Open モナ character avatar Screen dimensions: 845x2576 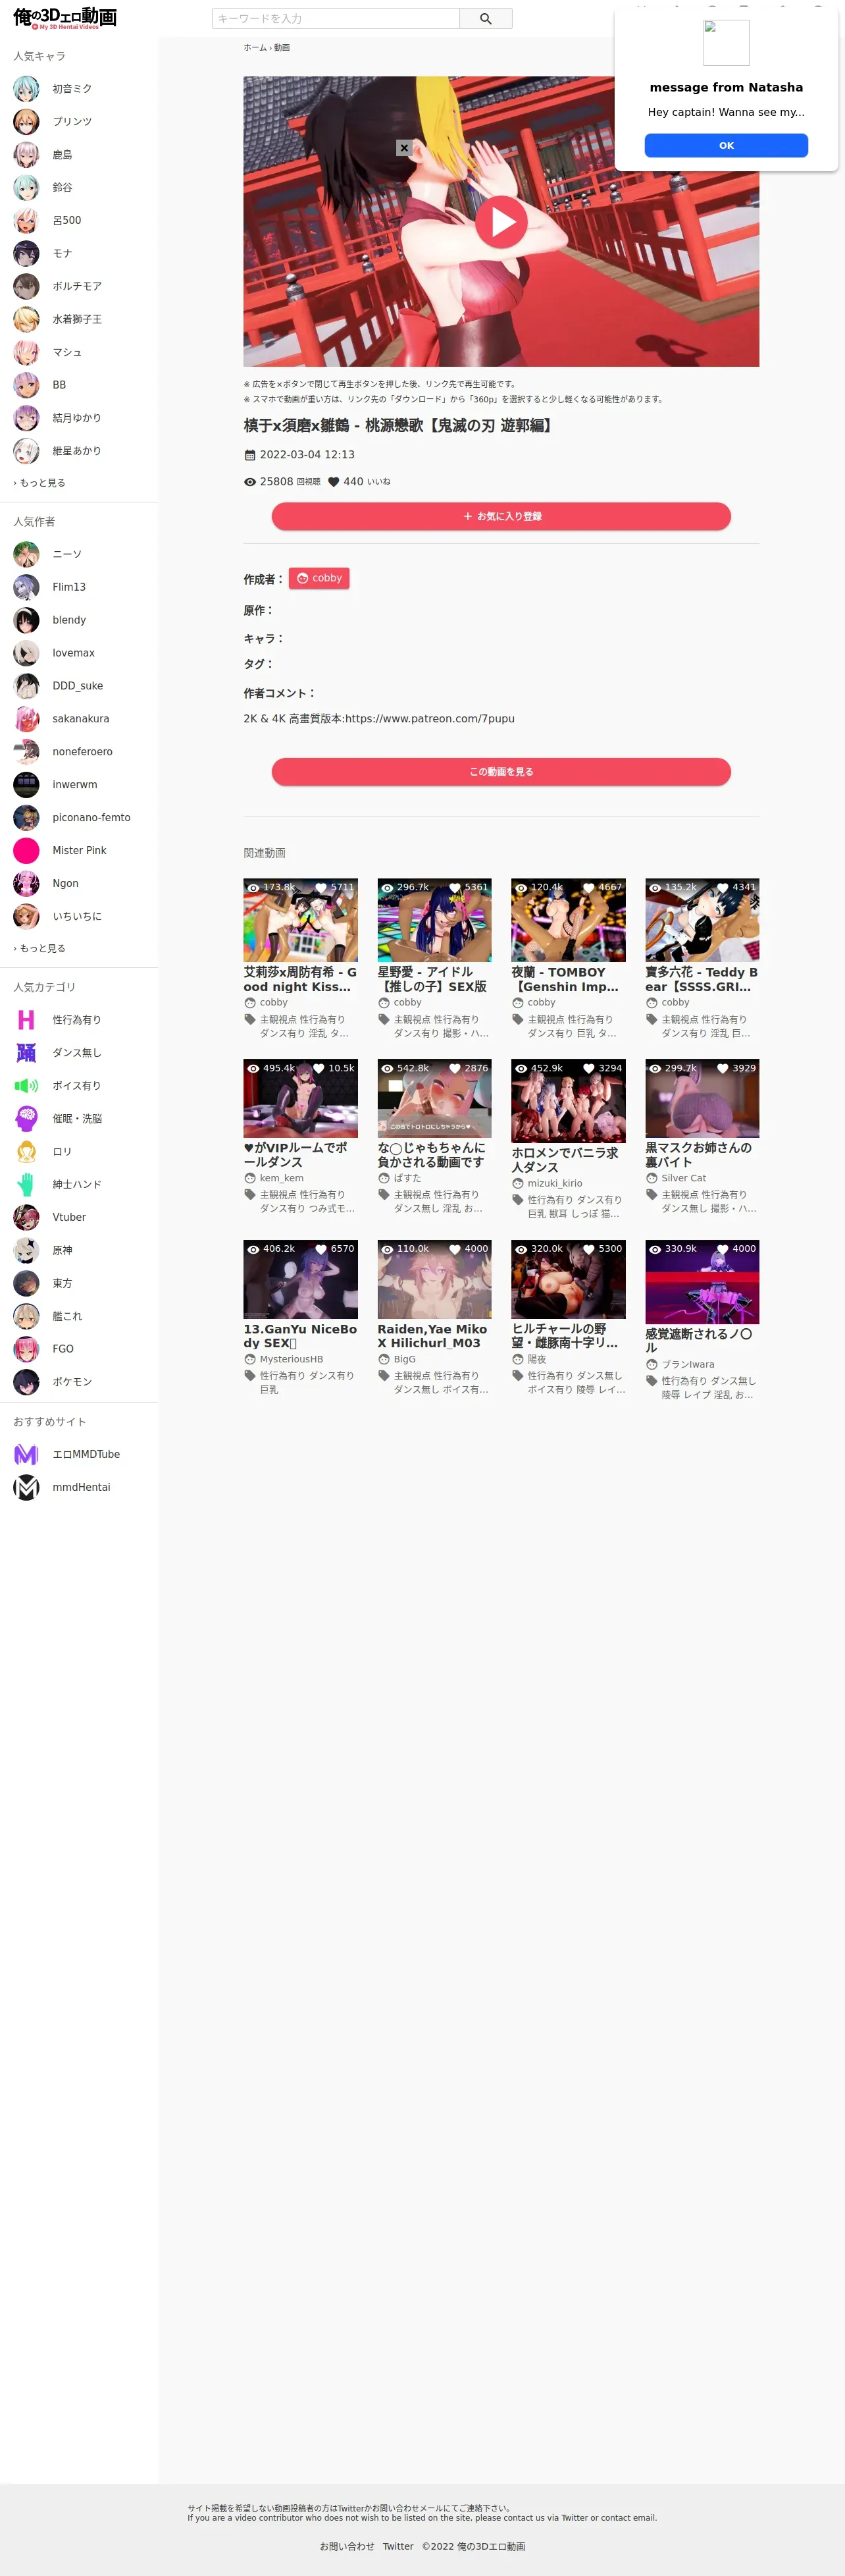[26, 254]
